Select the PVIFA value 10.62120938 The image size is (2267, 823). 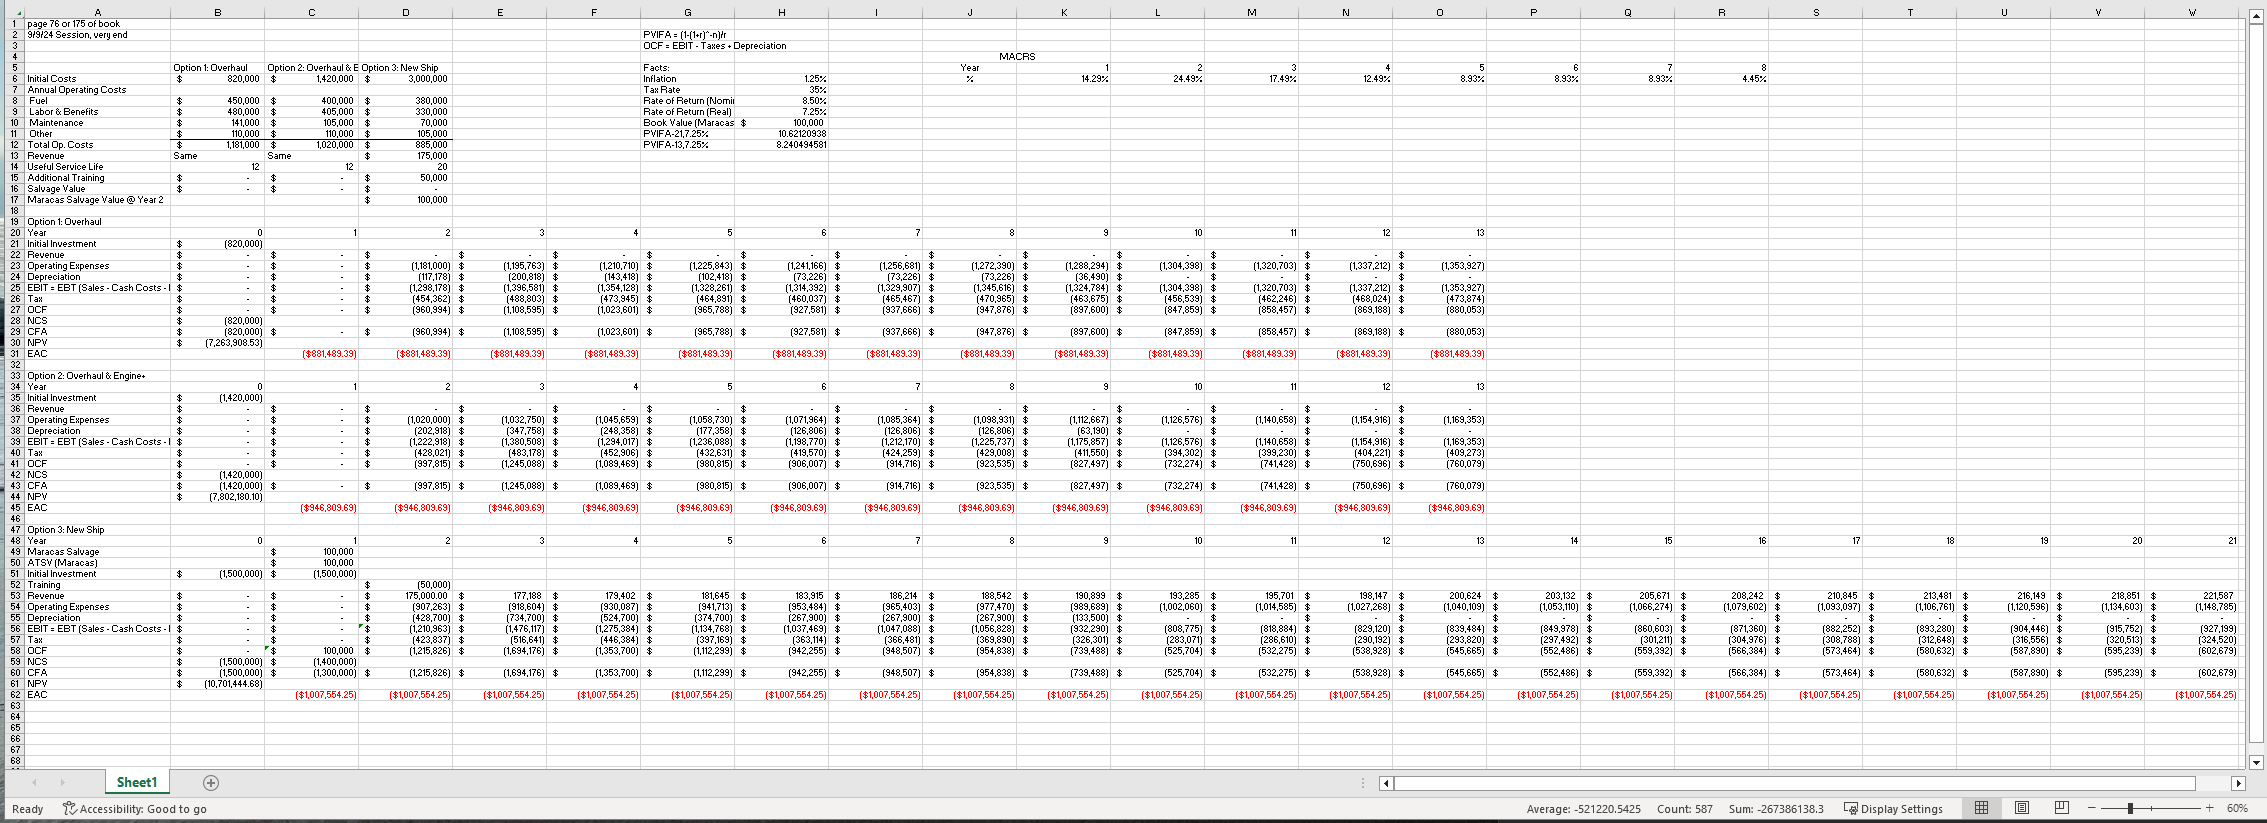(782, 134)
